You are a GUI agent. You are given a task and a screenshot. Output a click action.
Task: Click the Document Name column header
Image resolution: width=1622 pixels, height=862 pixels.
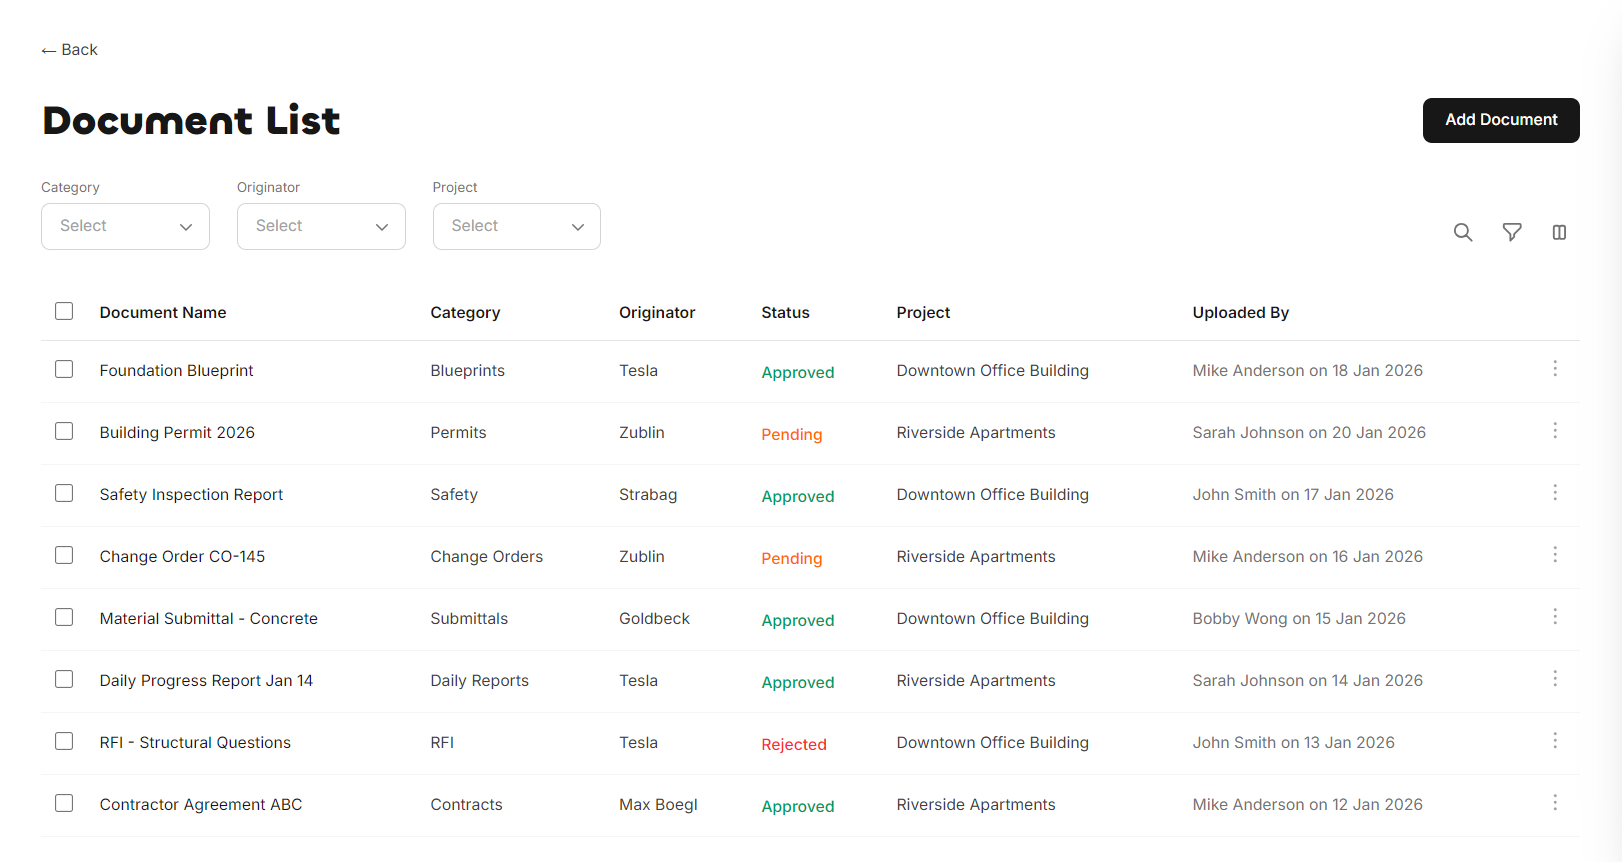(x=163, y=313)
